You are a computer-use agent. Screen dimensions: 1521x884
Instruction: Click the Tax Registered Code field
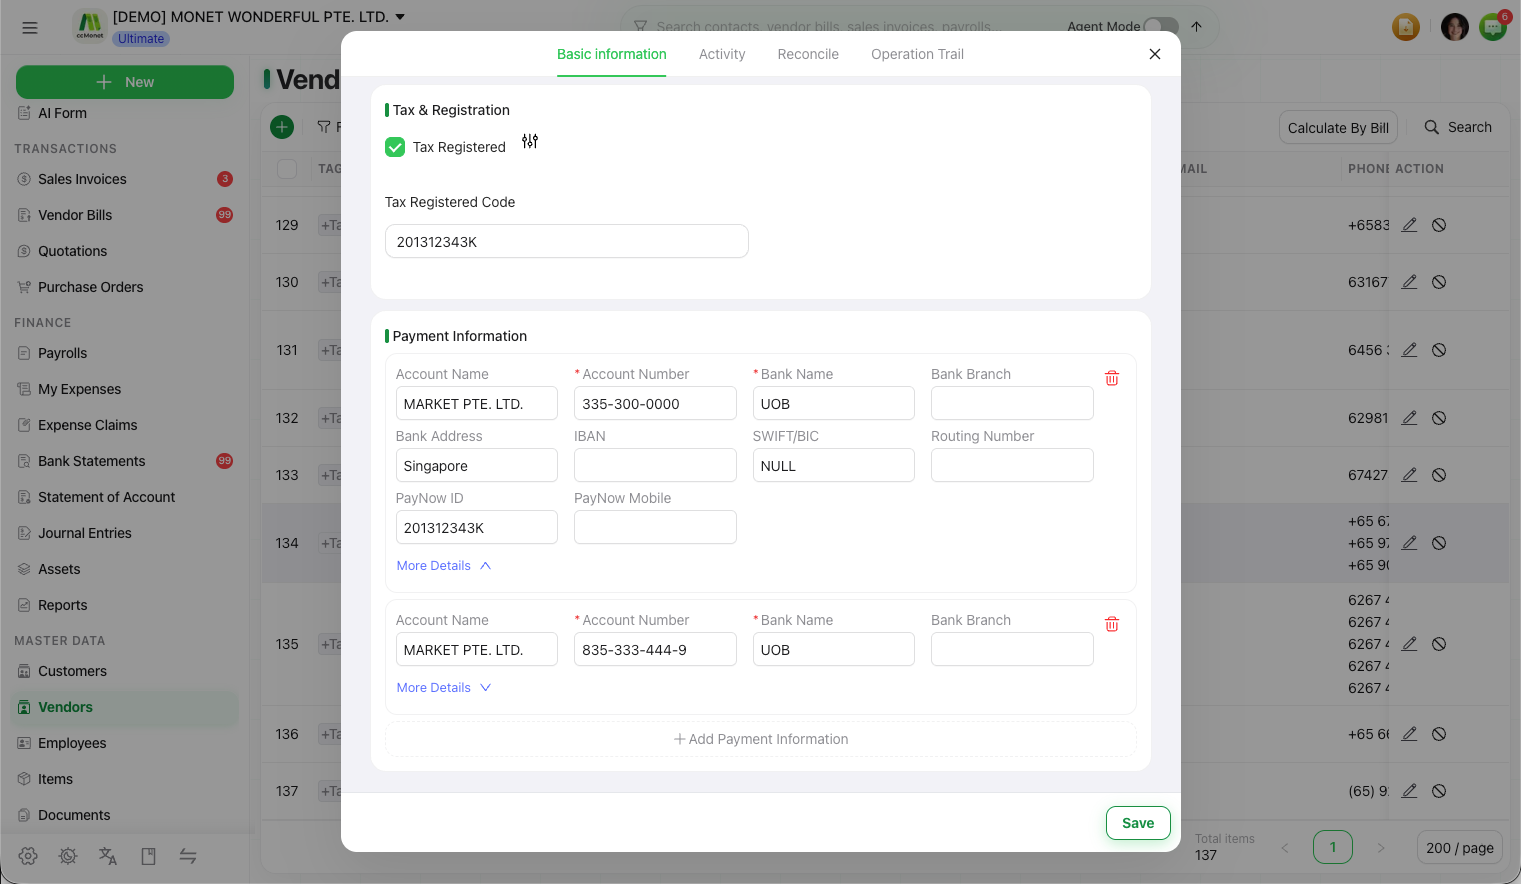tap(567, 242)
